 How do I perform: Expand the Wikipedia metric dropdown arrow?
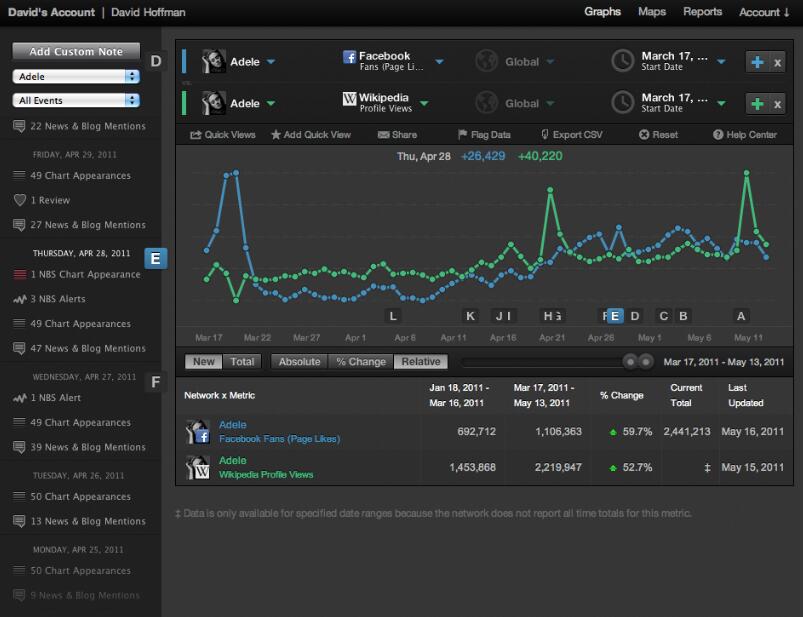tap(424, 103)
